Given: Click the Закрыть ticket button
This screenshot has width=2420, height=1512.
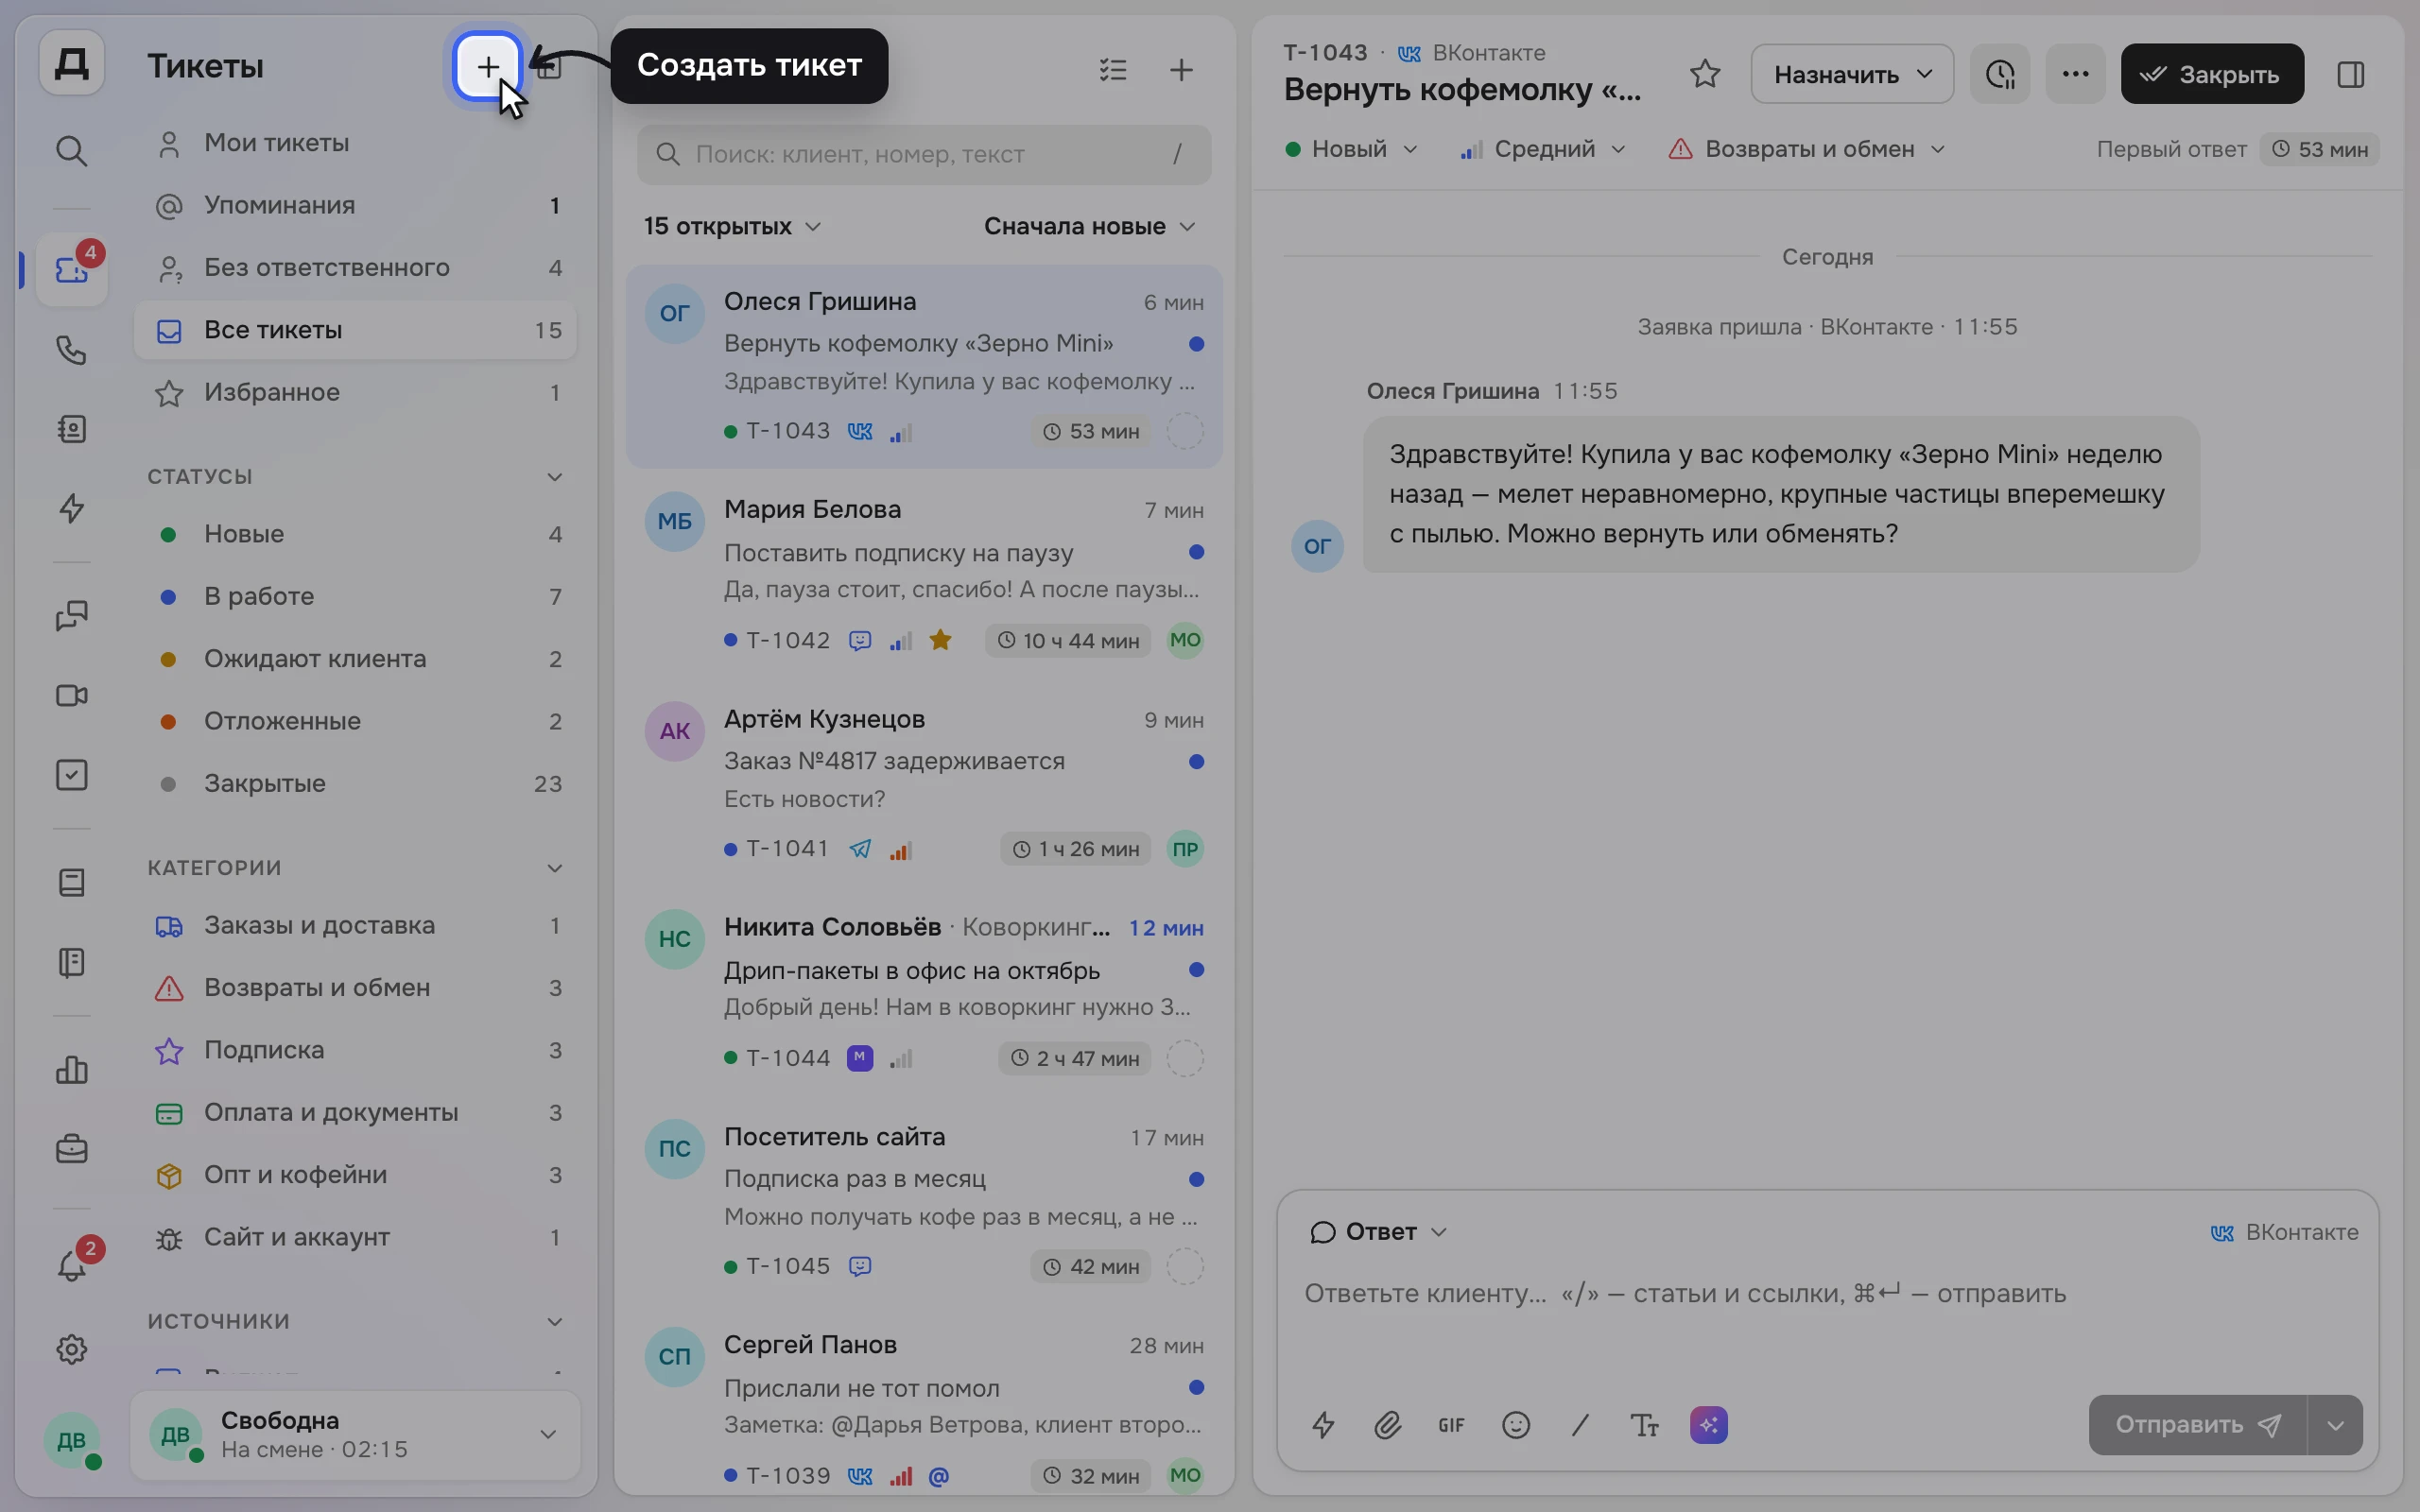Looking at the screenshot, I should click(x=2212, y=74).
